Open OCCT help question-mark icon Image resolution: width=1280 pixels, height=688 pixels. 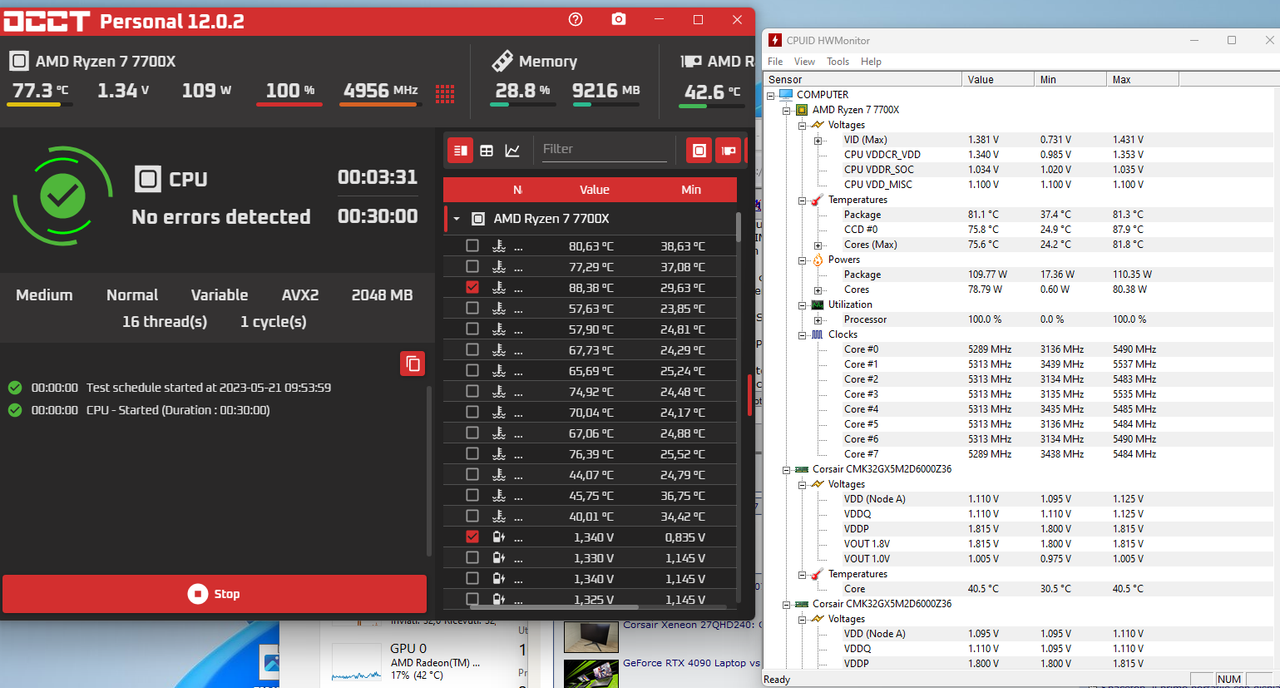tap(575, 20)
